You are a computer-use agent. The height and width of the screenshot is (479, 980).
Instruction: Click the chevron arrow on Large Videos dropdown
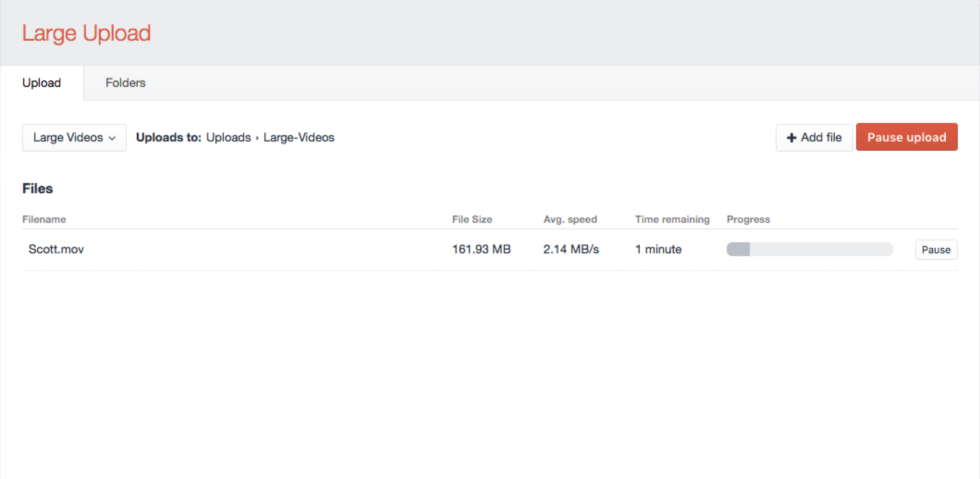[x=112, y=138]
